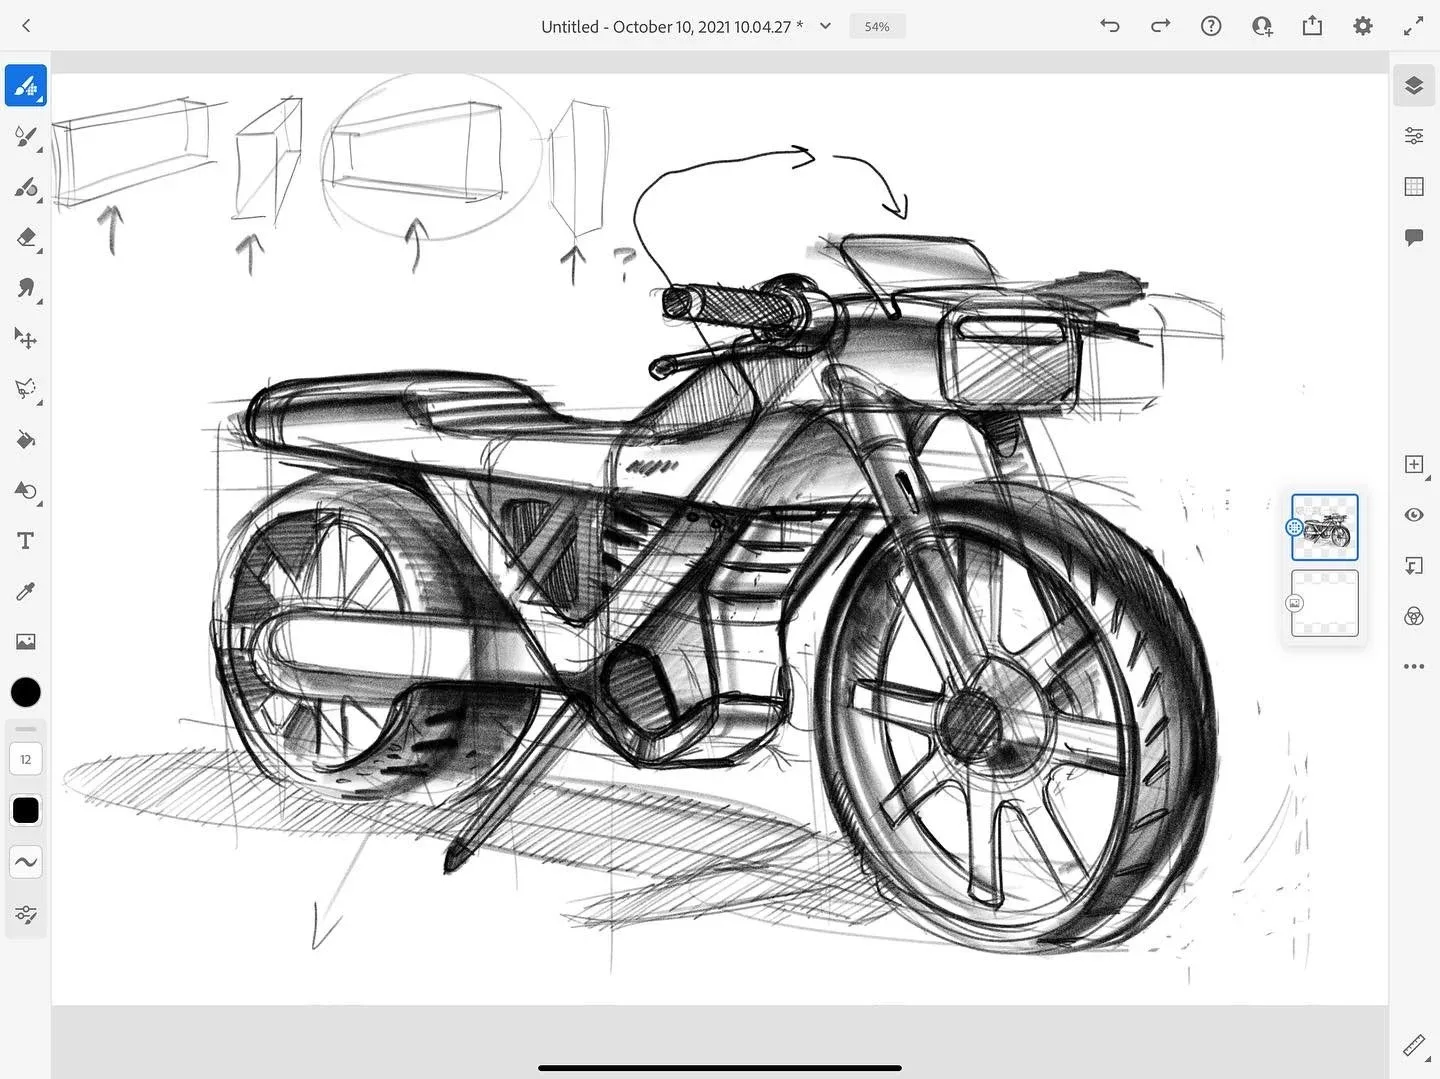The height and width of the screenshot is (1079, 1440).
Task: Open the brush flow opacity swatch
Action: (26, 810)
